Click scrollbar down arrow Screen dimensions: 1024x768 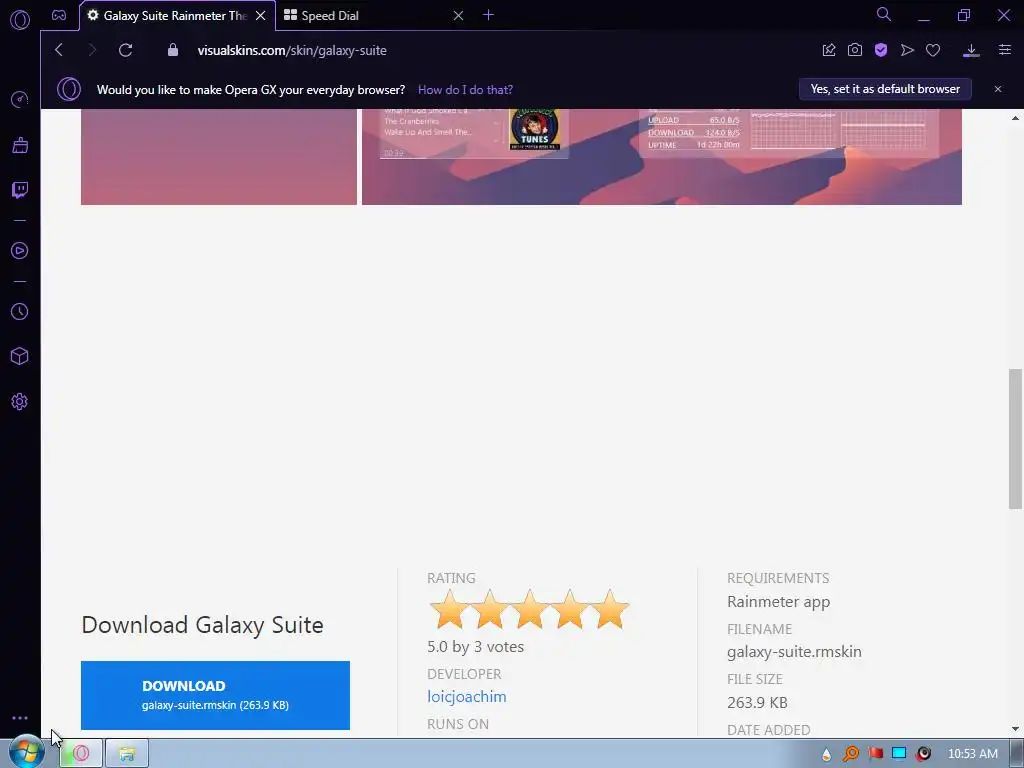click(1015, 729)
